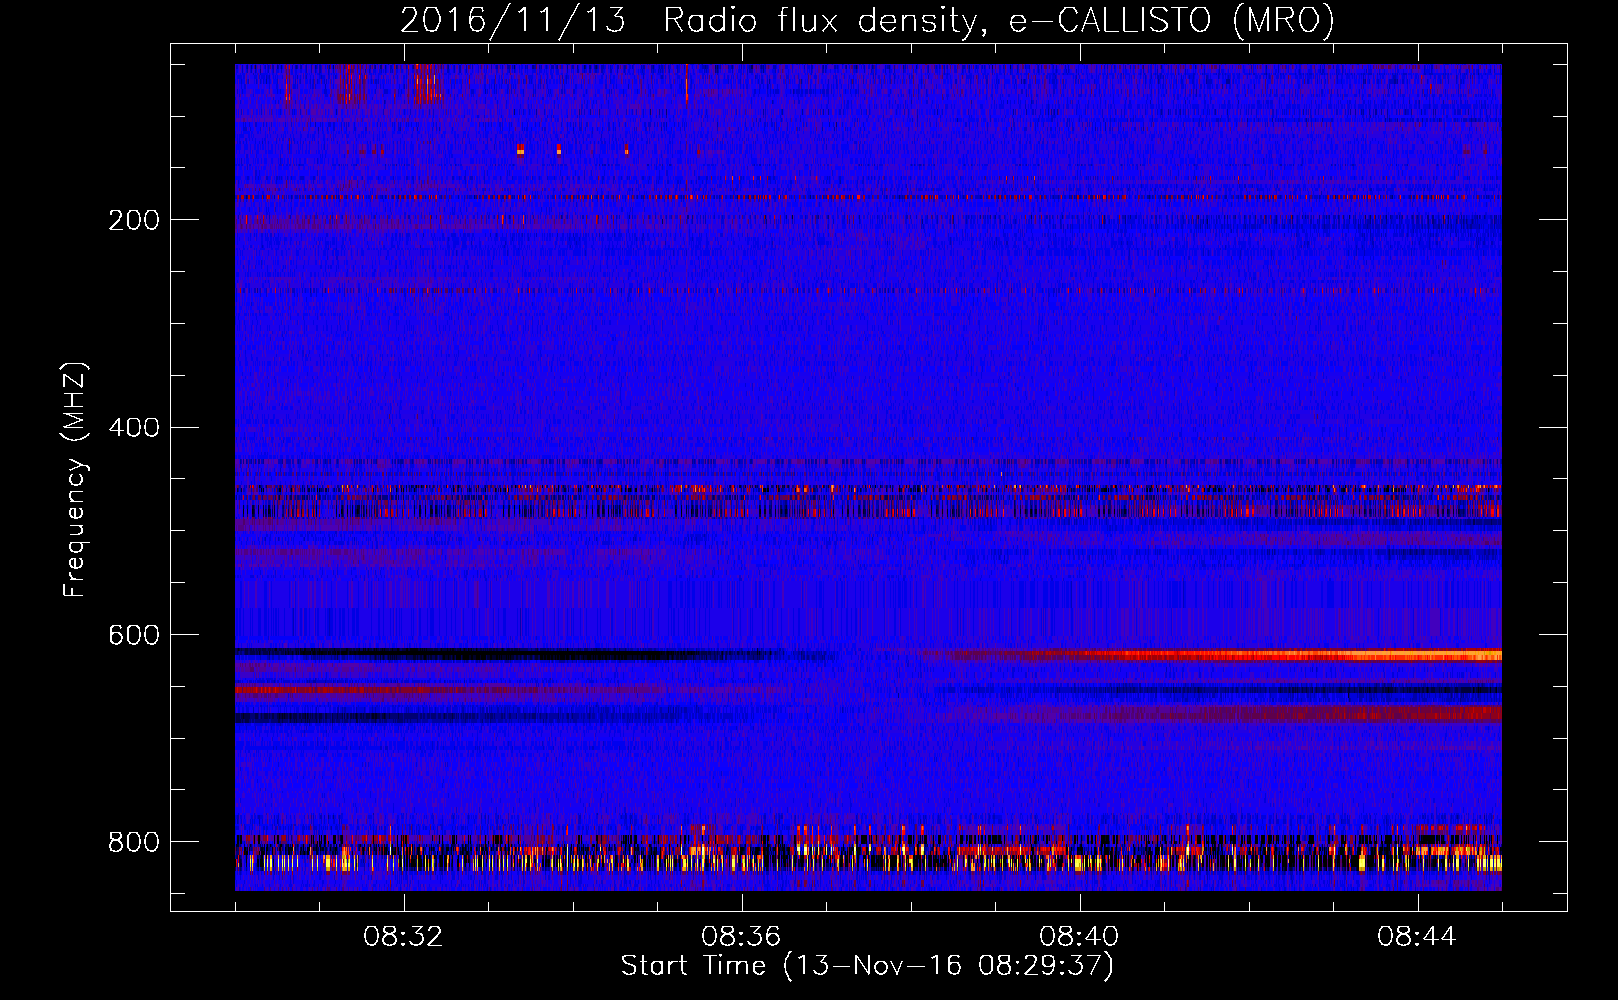Screen dimensions: 1618x1000
Task: Click the 800 frequency tick label
Action: click(134, 843)
